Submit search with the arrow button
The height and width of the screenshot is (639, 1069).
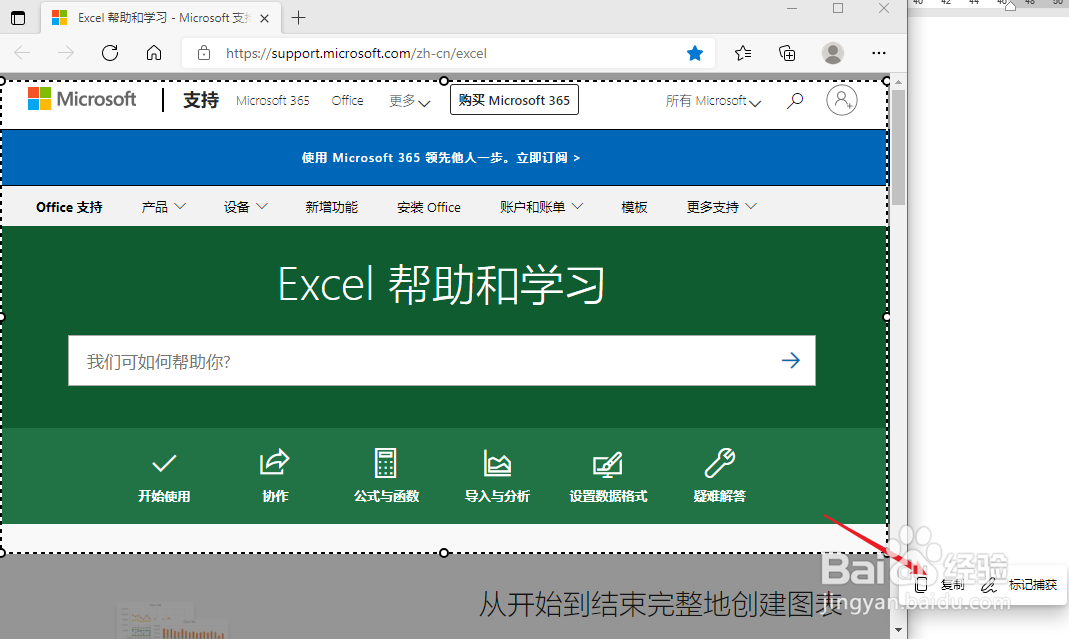tap(791, 360)
